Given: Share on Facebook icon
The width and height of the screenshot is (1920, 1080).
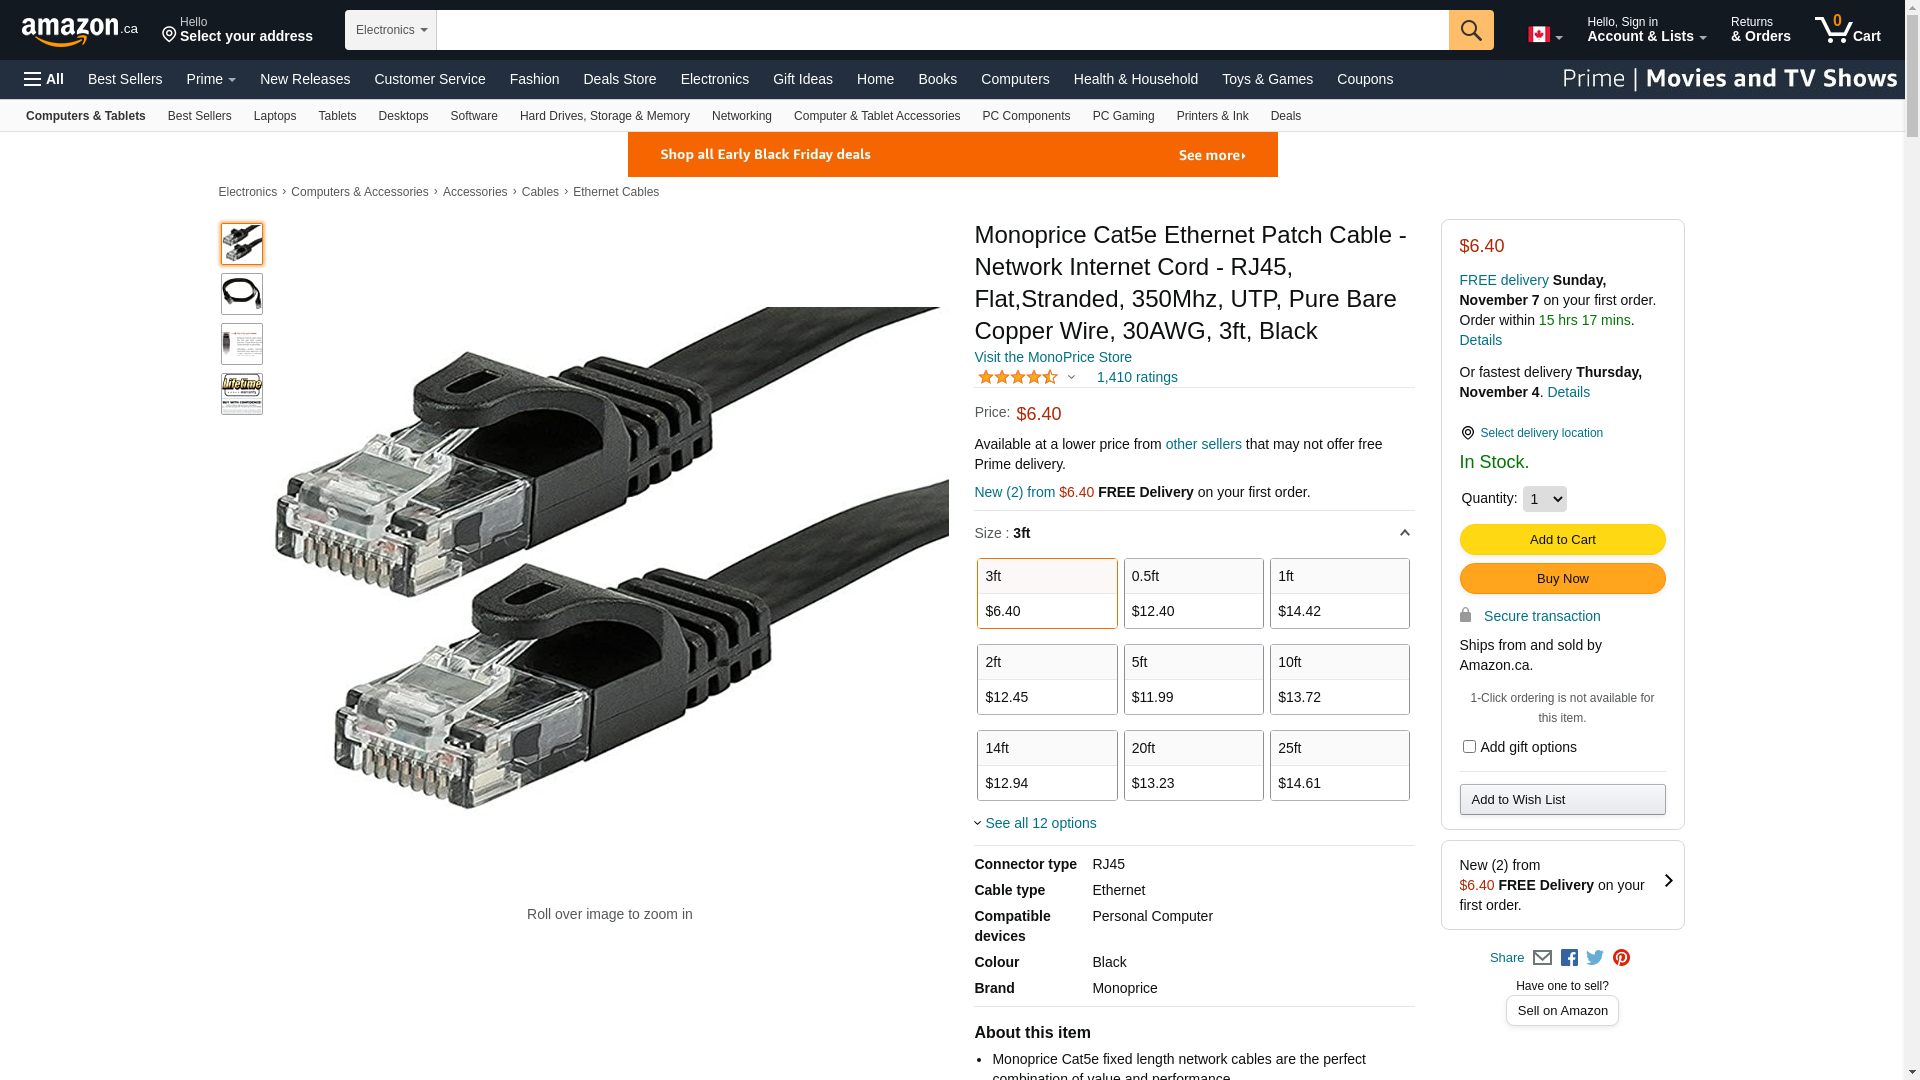Looking at the screenshot, I should pyautogui.click(x=1569, y=958).
